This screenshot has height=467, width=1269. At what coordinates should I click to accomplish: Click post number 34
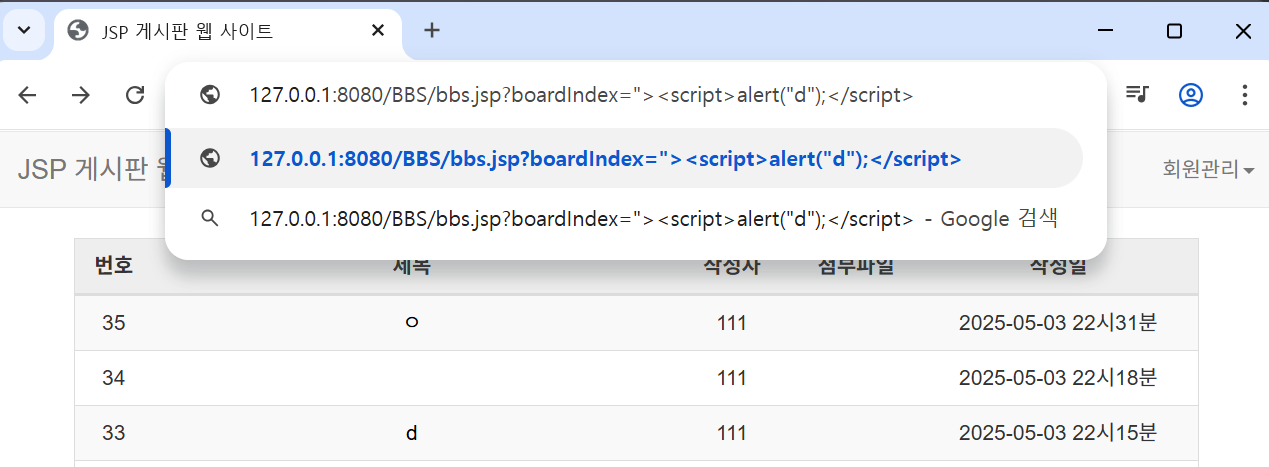point(114,378)
